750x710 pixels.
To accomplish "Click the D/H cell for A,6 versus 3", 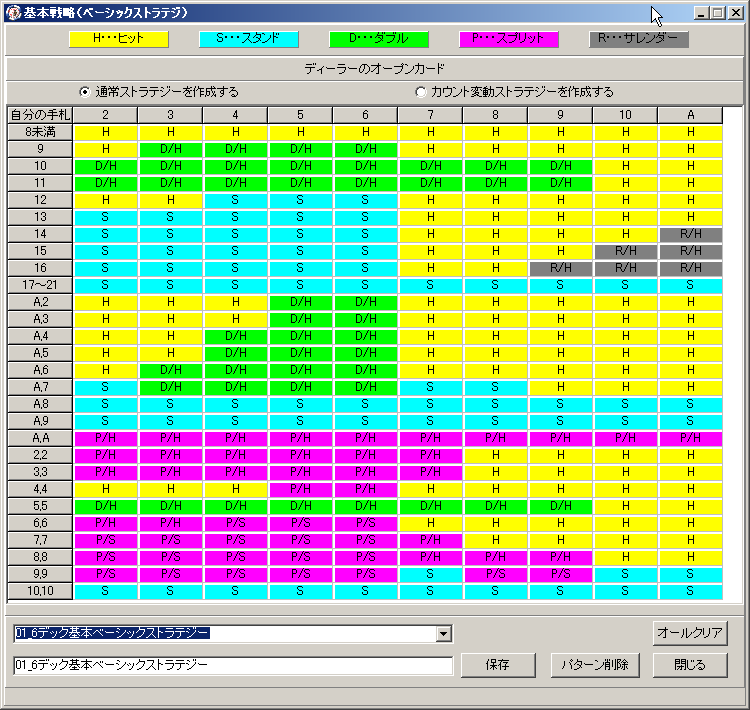I will [x=170, y=370].
